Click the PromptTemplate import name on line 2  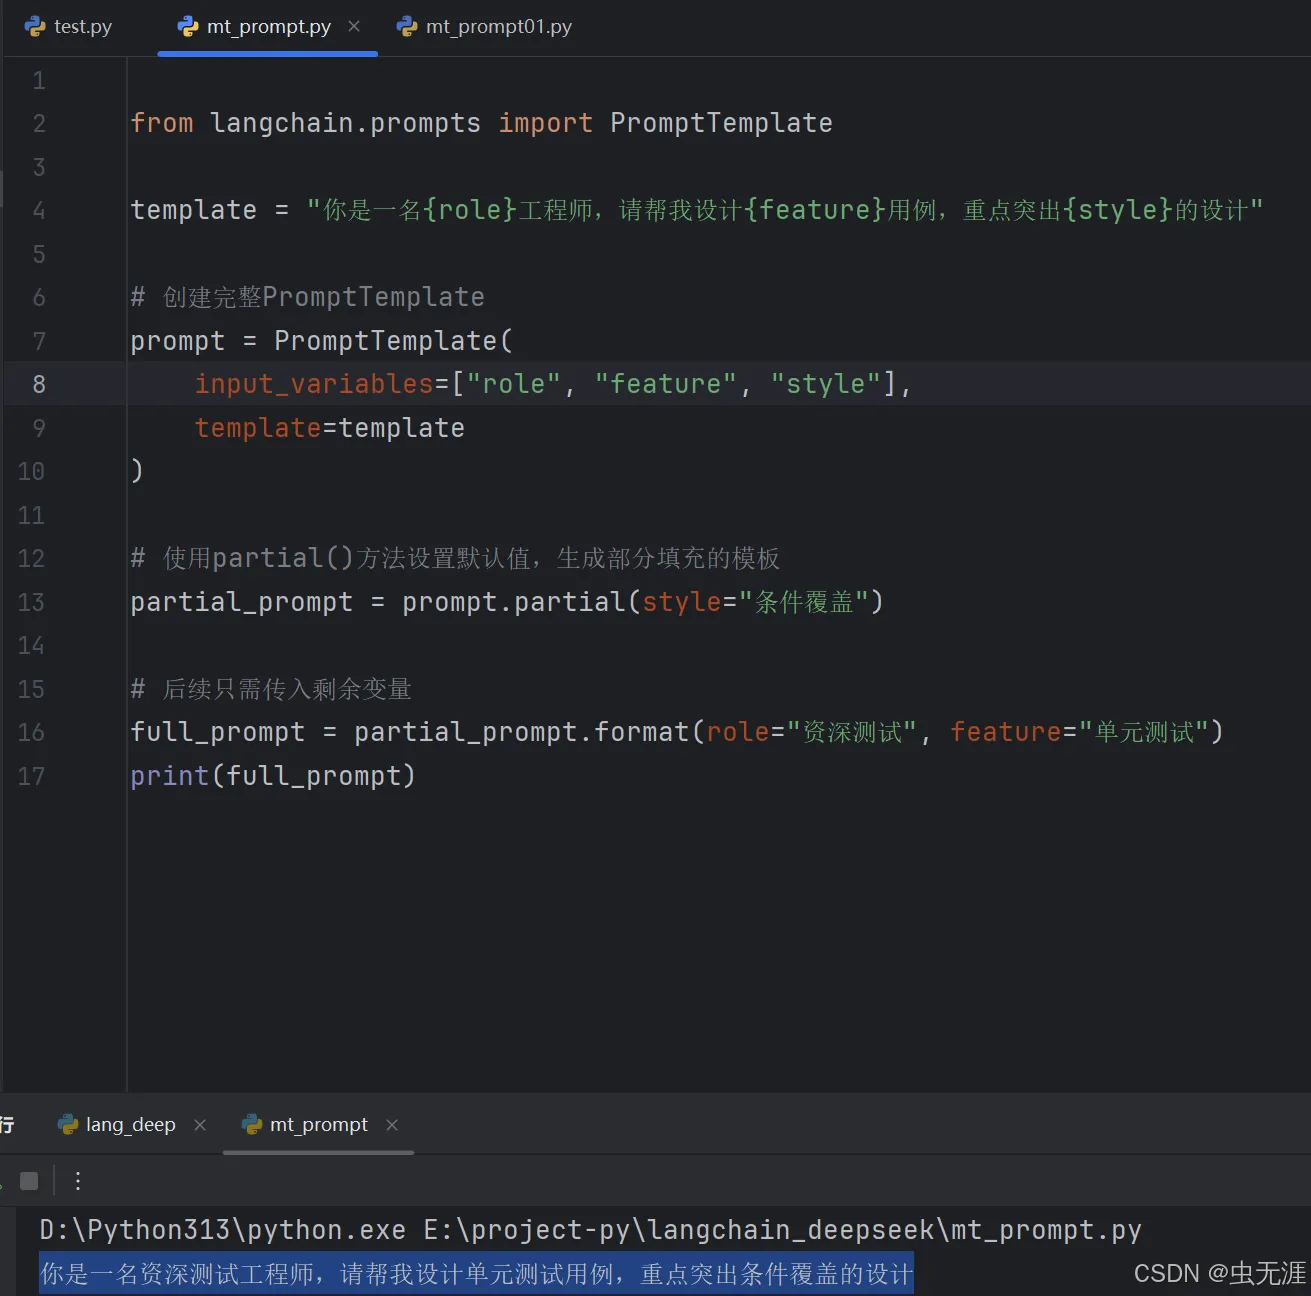tap(721, 123)
